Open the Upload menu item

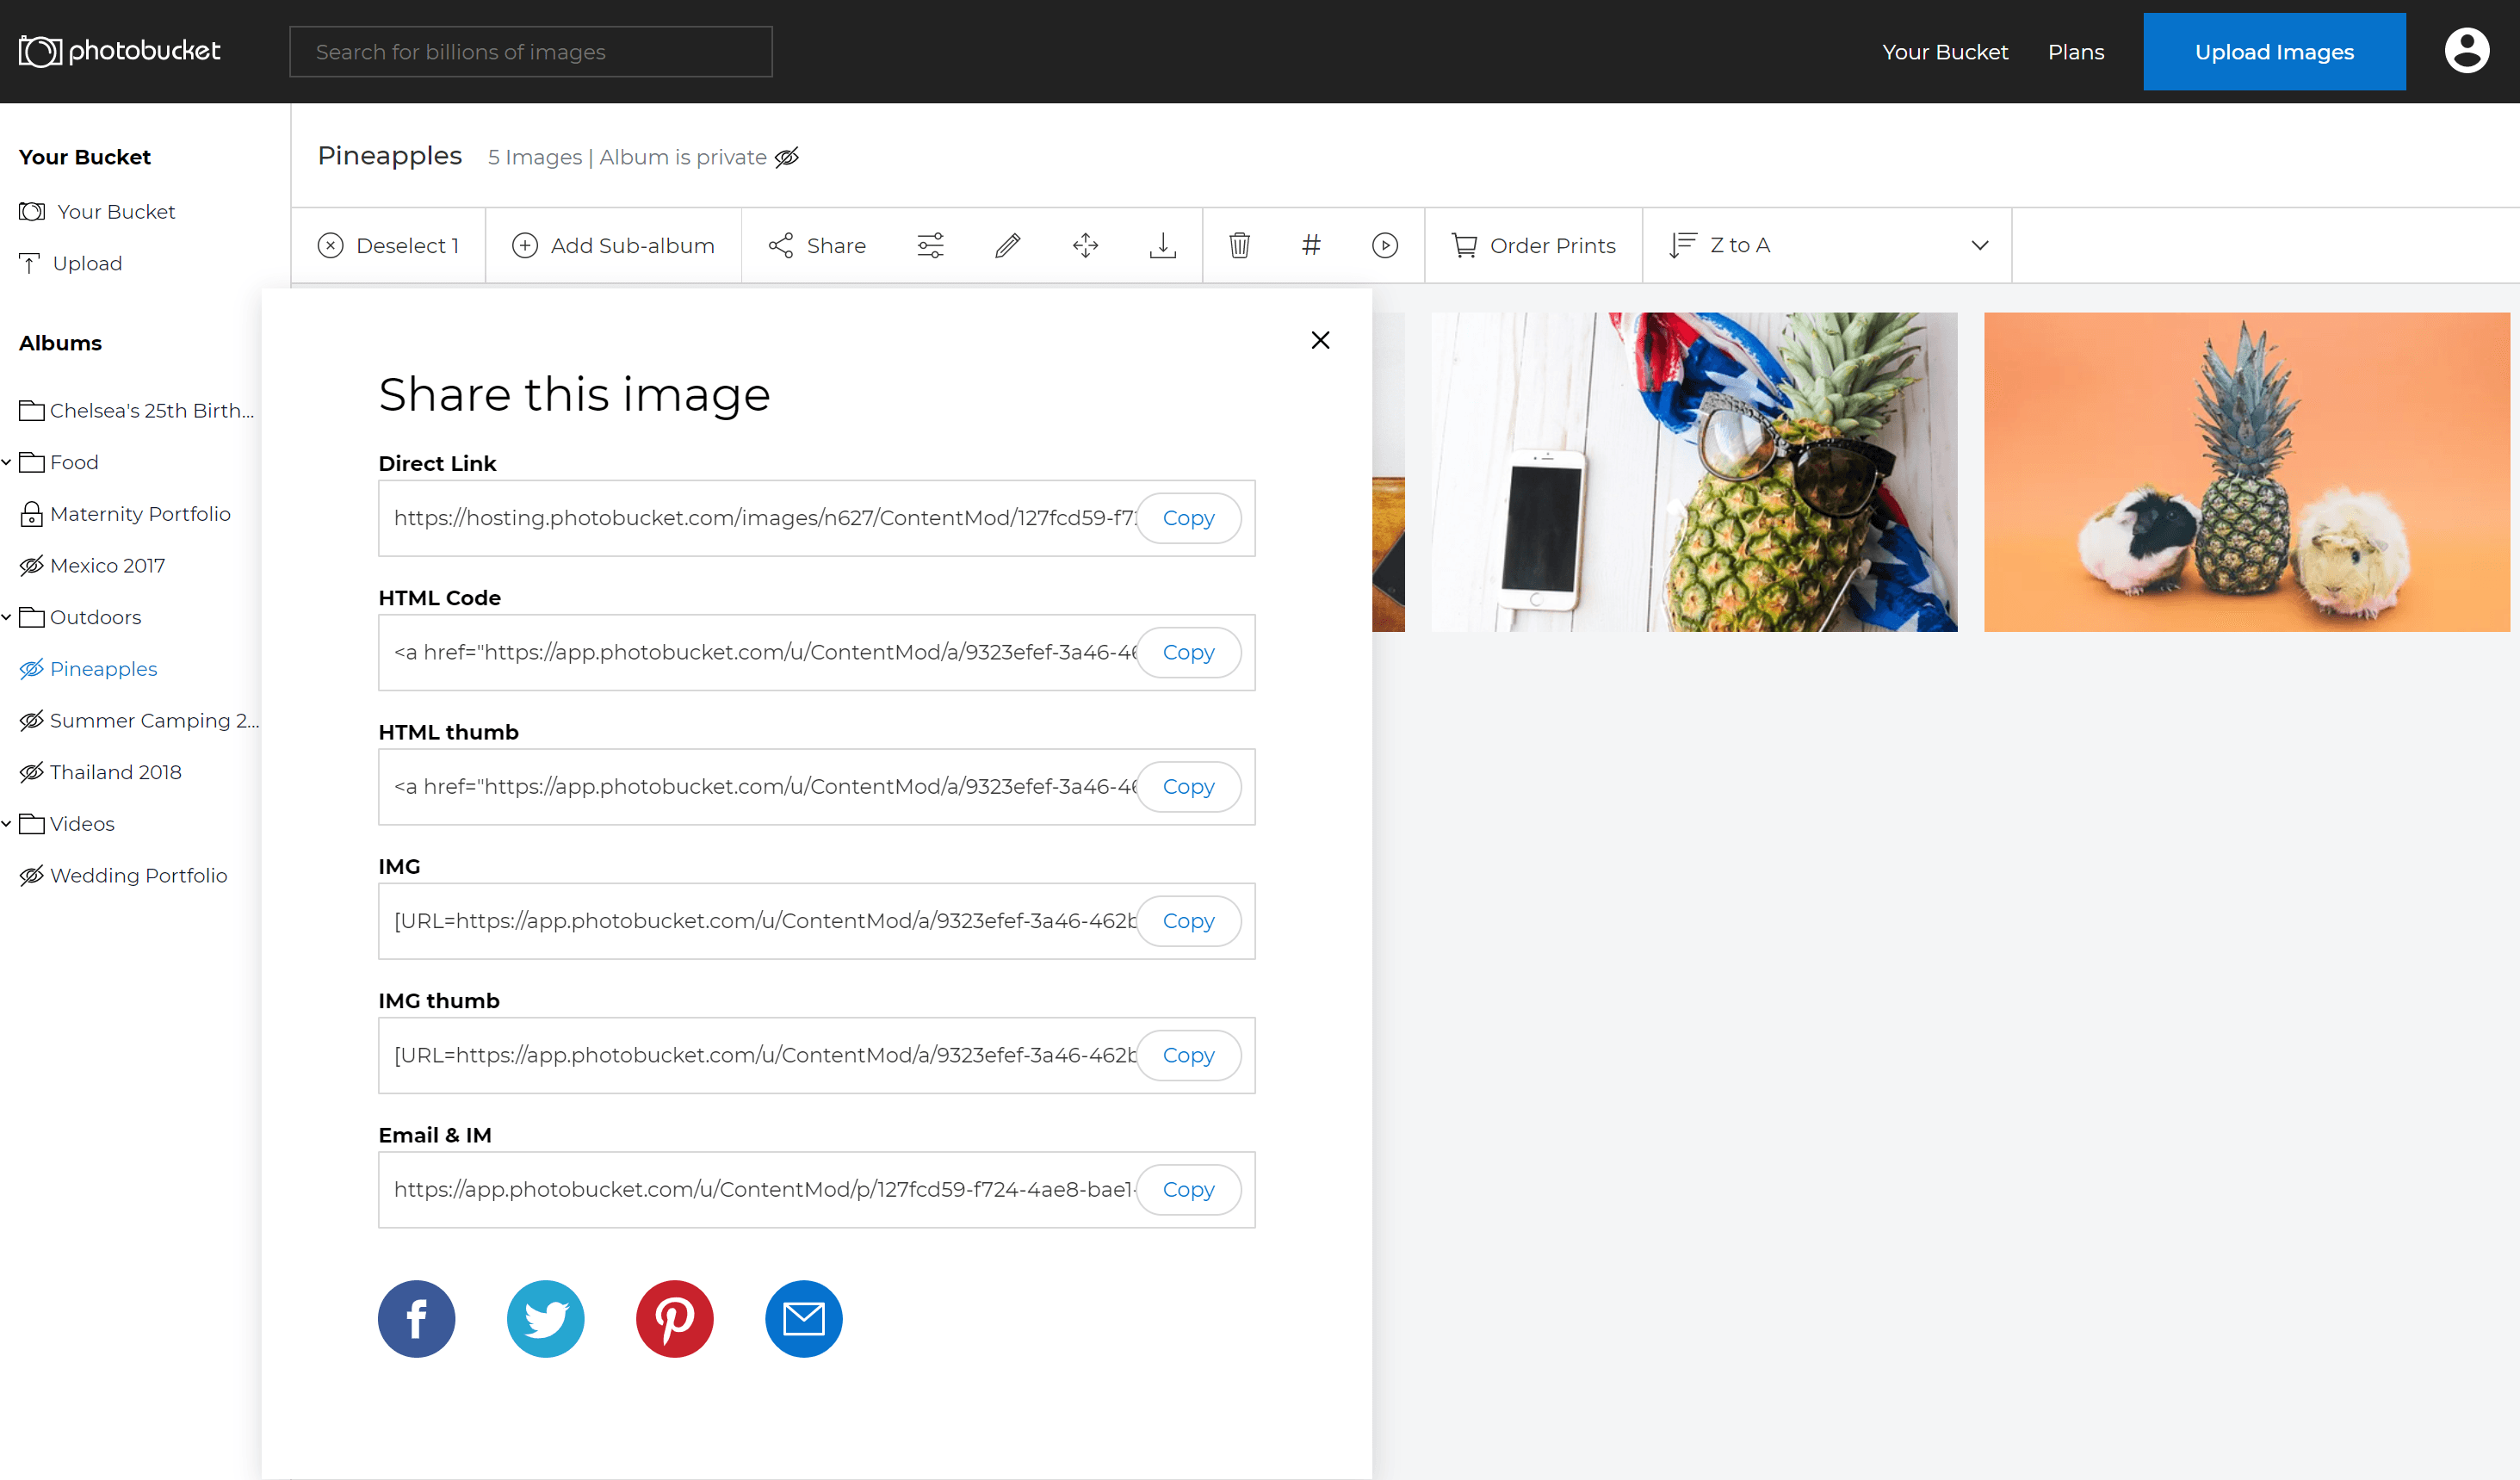click(86, 263)
